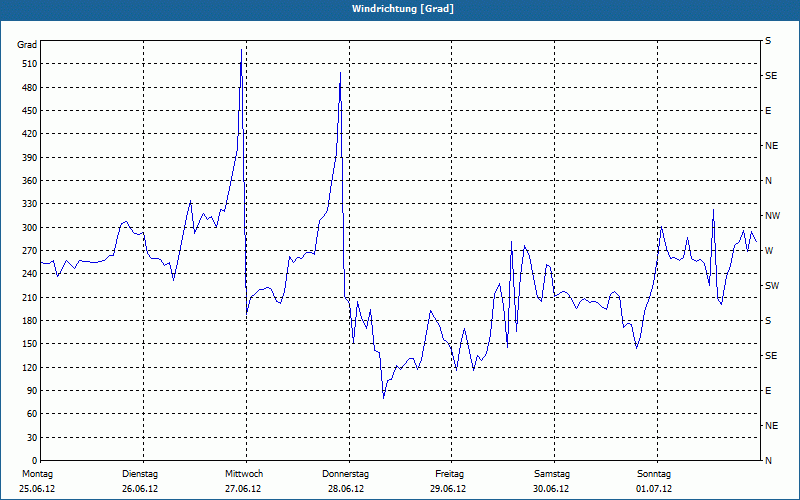Select the Dienstag day label
Screen dimensions: 800x500
[x=140, y=474]
